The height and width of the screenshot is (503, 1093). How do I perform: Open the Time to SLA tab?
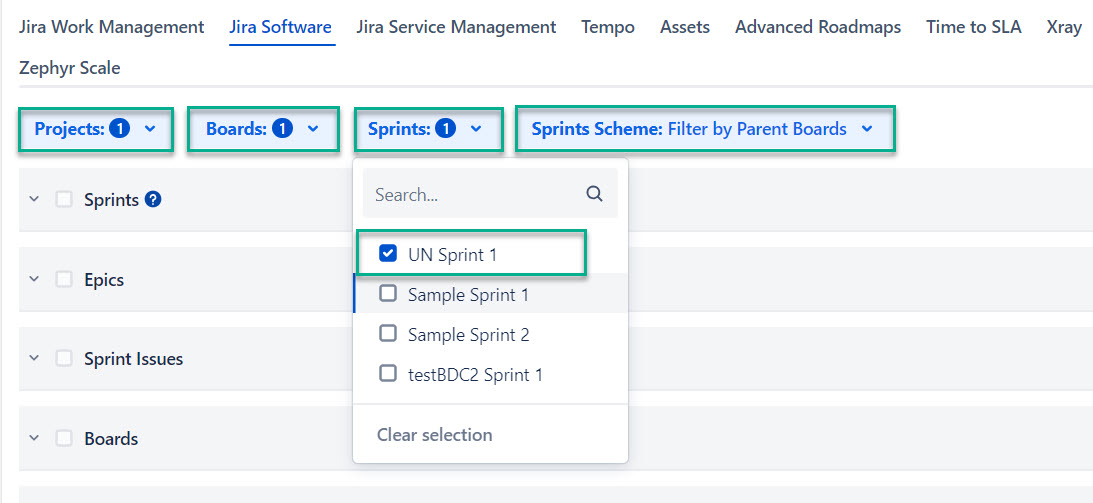[974, 27]
